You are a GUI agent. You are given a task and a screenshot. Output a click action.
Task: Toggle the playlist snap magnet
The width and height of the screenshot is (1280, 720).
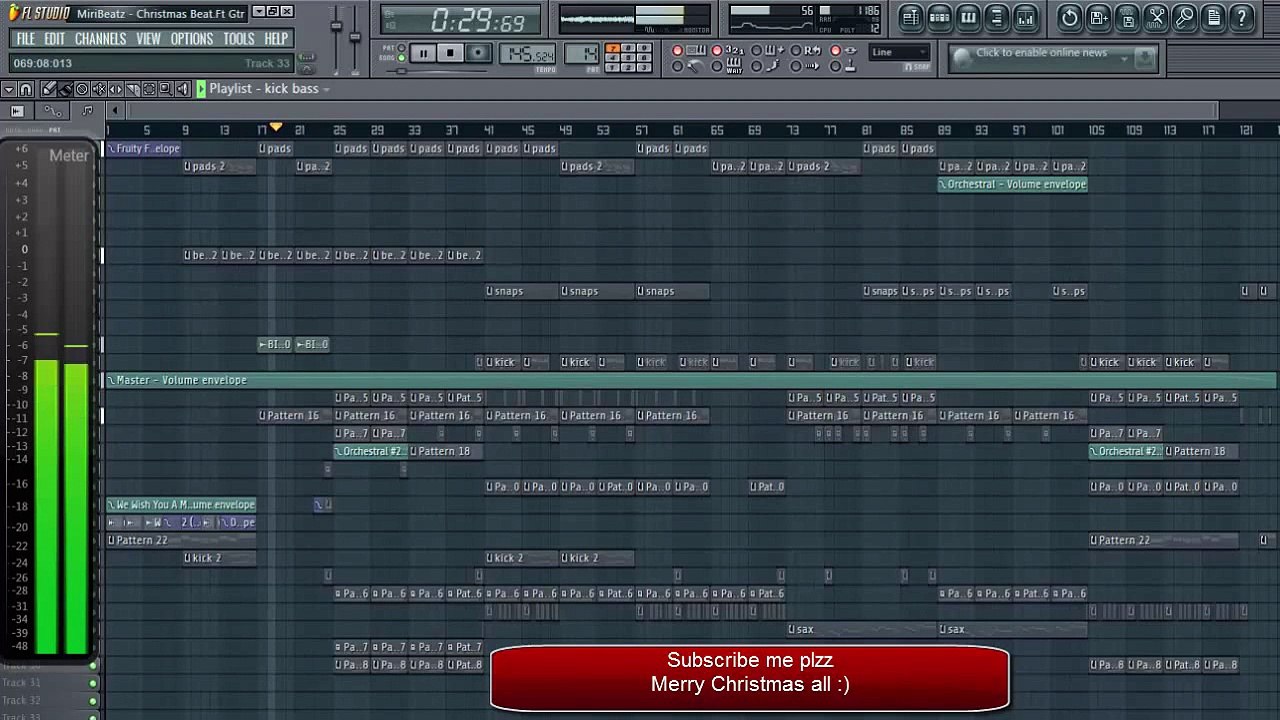coord(26,89)
